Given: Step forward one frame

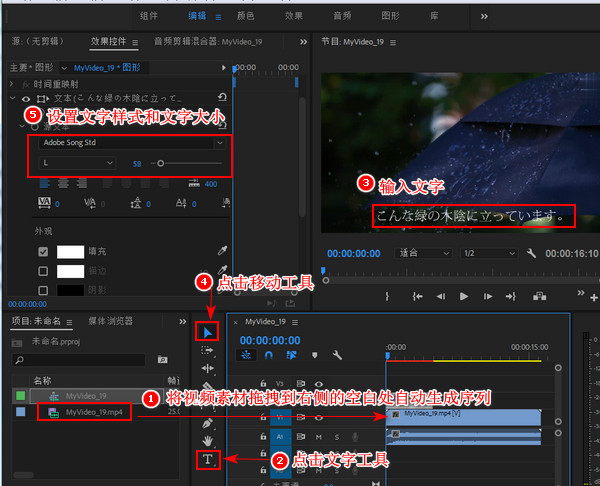Looking at the screenshot, I should [x=488, y=296].
